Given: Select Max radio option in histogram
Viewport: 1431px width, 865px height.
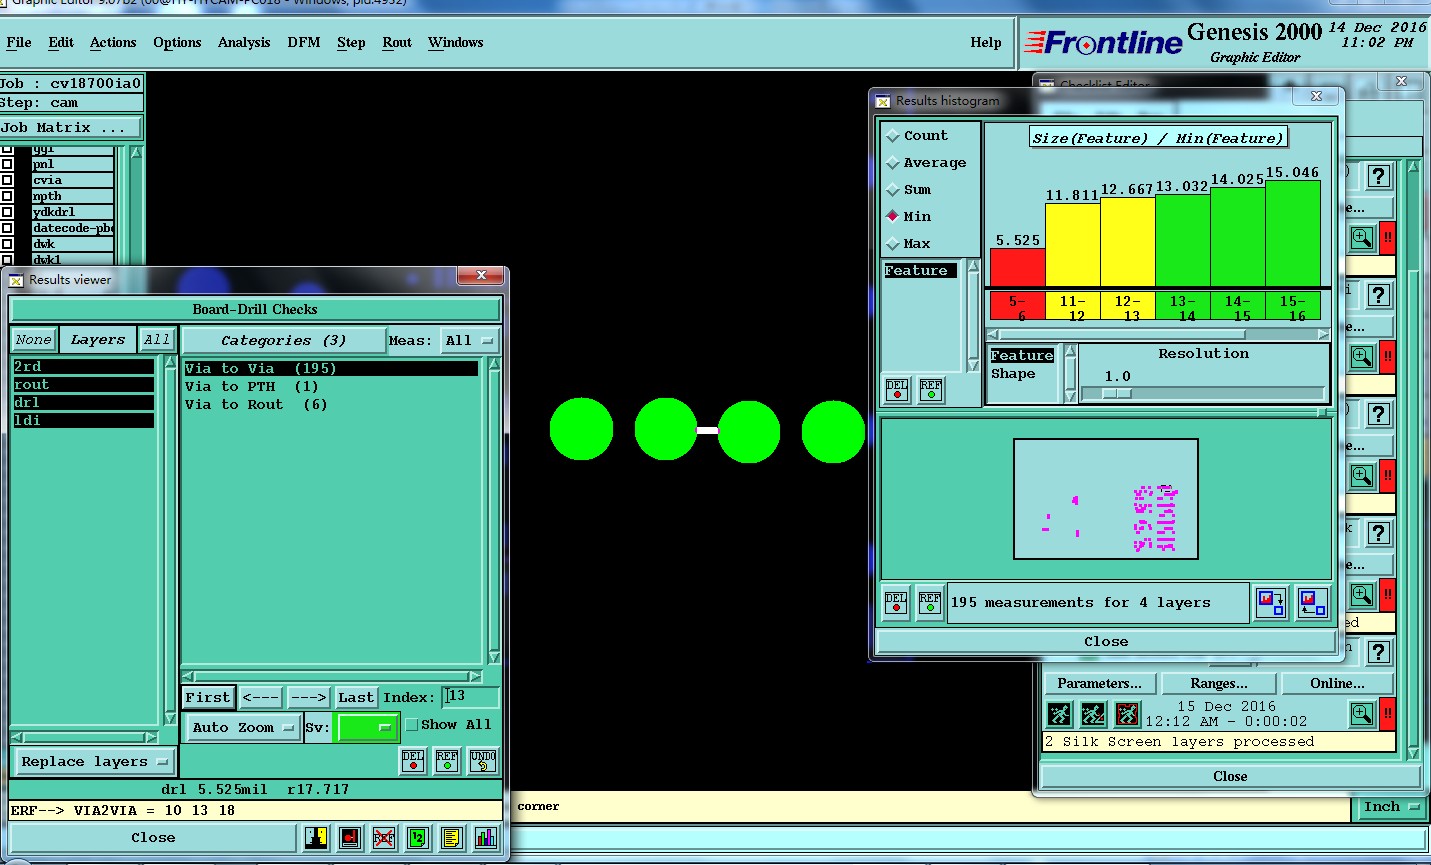Looking at the screenshot, I should 893,244.
